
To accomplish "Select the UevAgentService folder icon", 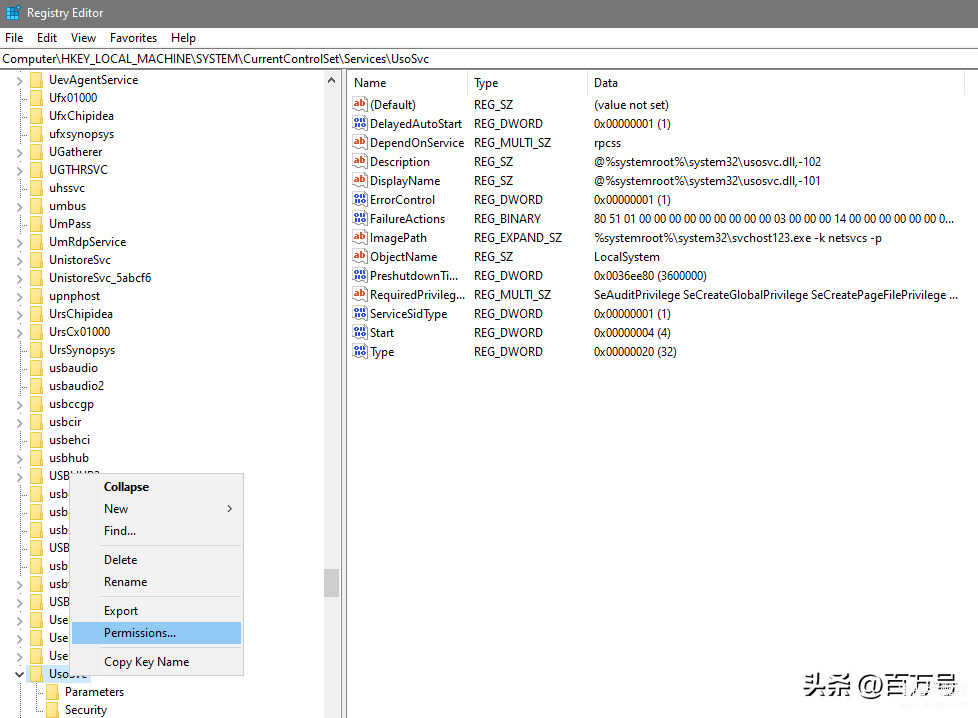I will (37, 80).
